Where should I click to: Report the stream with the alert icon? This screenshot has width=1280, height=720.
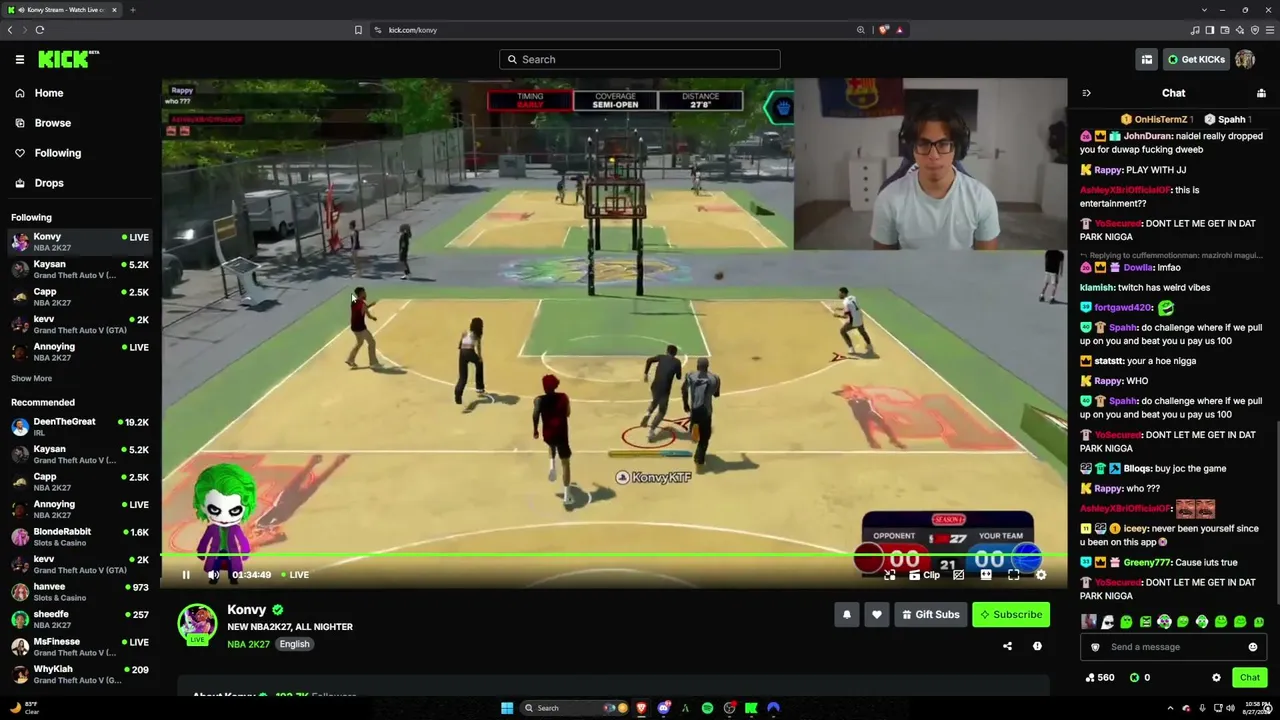tap(1037, 647)
